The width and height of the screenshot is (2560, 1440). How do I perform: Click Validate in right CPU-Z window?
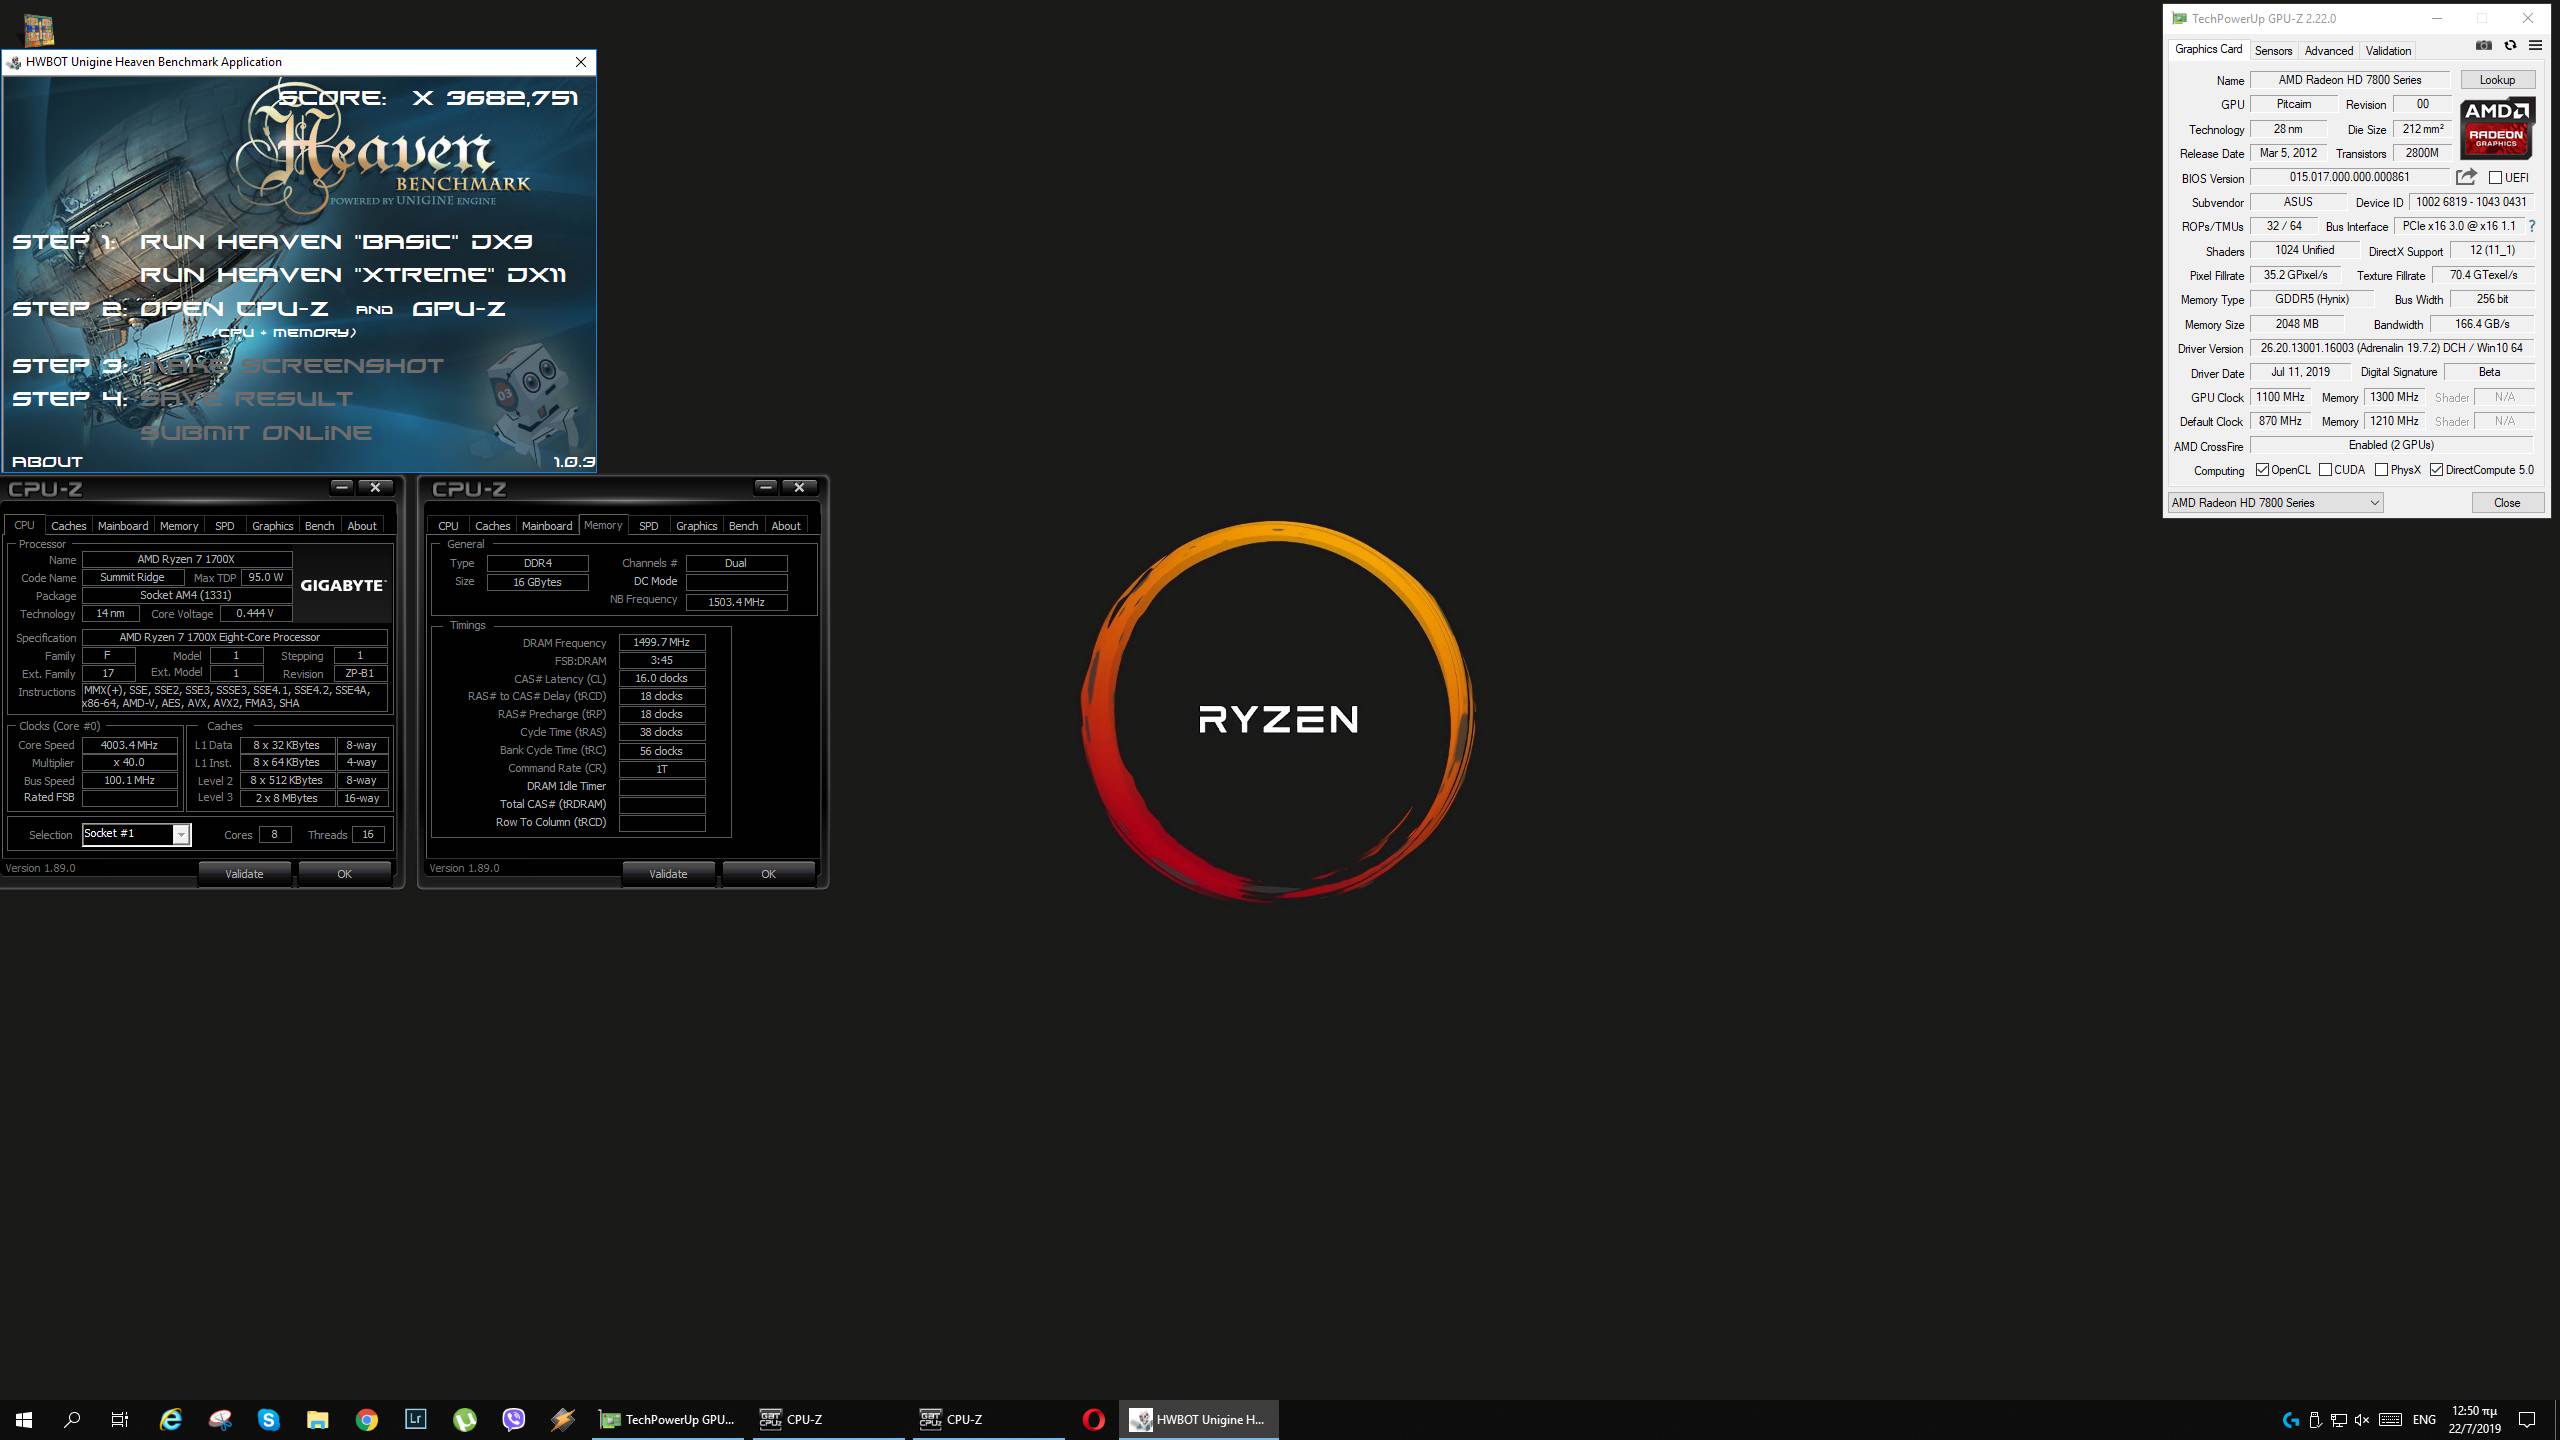668,874
